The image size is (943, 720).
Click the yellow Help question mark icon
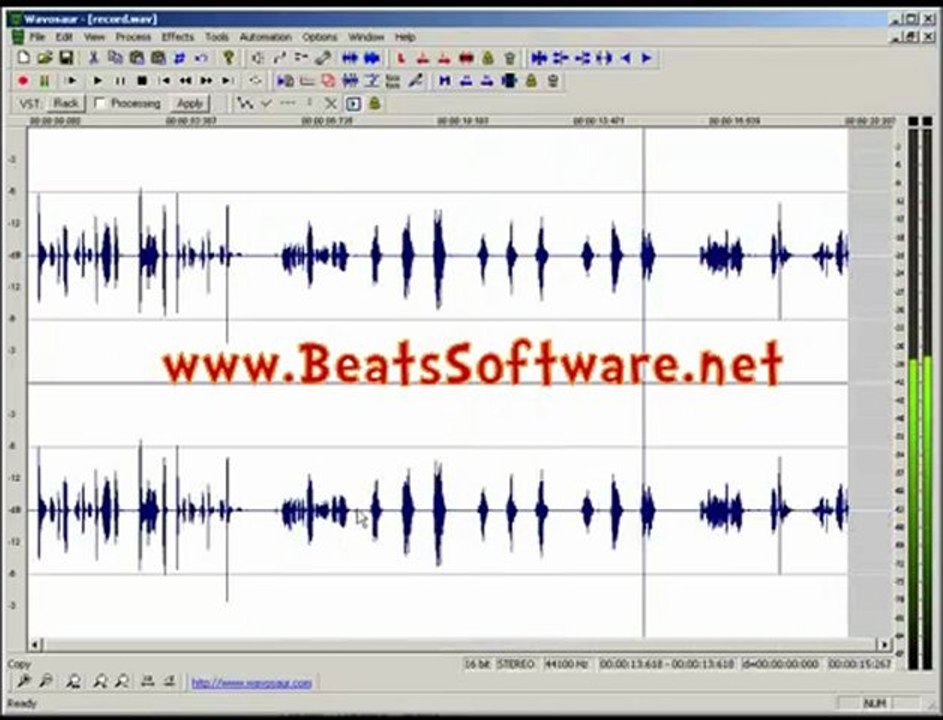coord(228,58)
